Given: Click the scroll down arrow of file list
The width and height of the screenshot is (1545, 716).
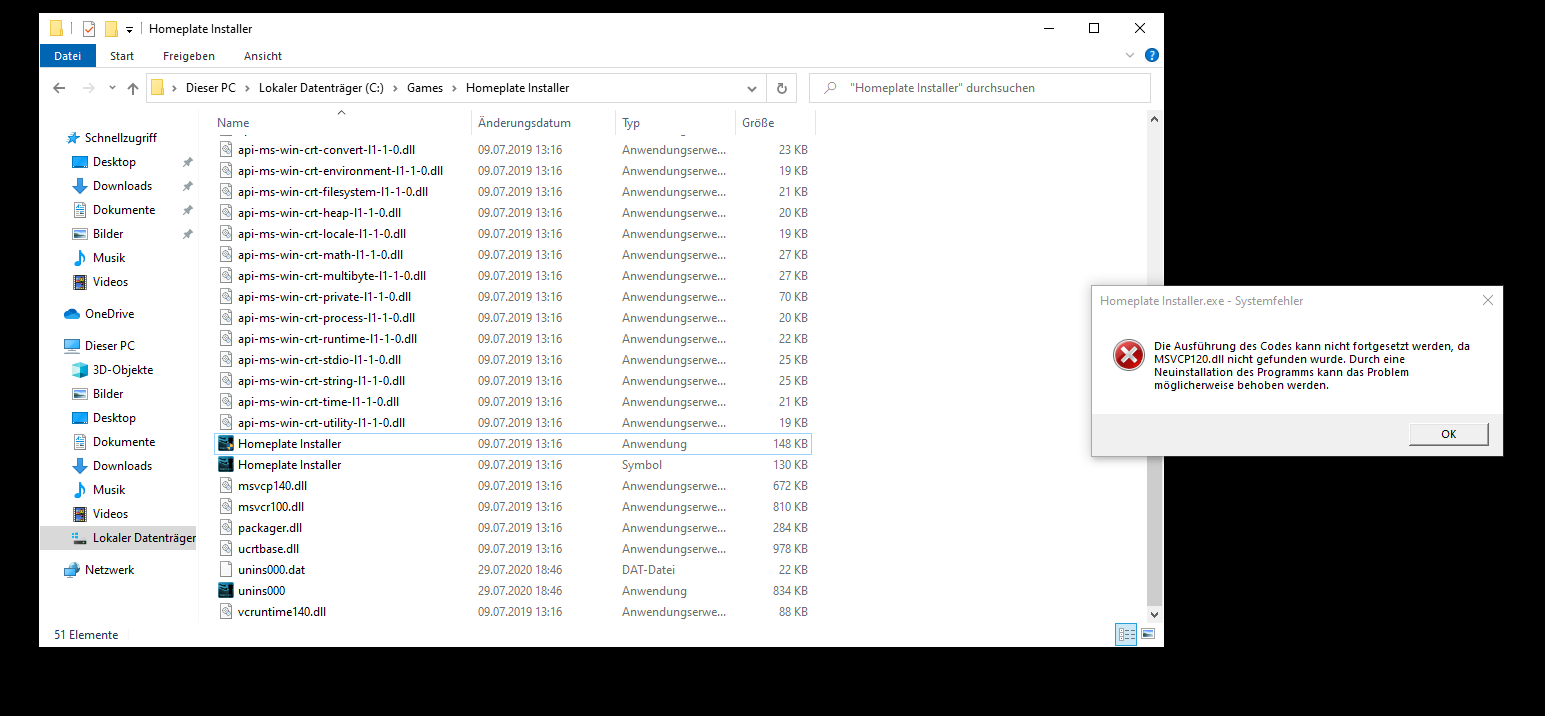Looking at the screenshot, I should (1155, 614).
